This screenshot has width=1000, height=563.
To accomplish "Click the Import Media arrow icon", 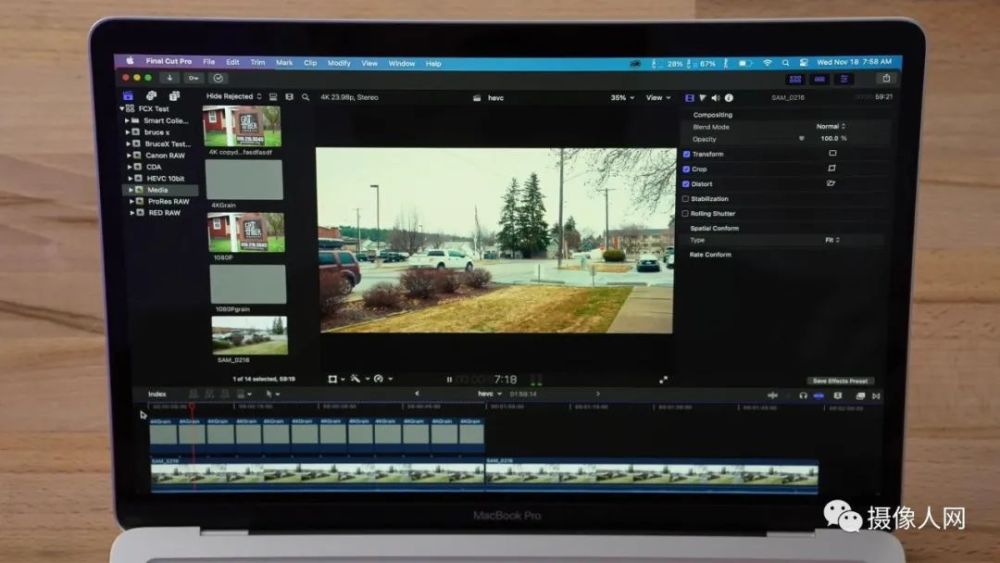I will [170, 78].
